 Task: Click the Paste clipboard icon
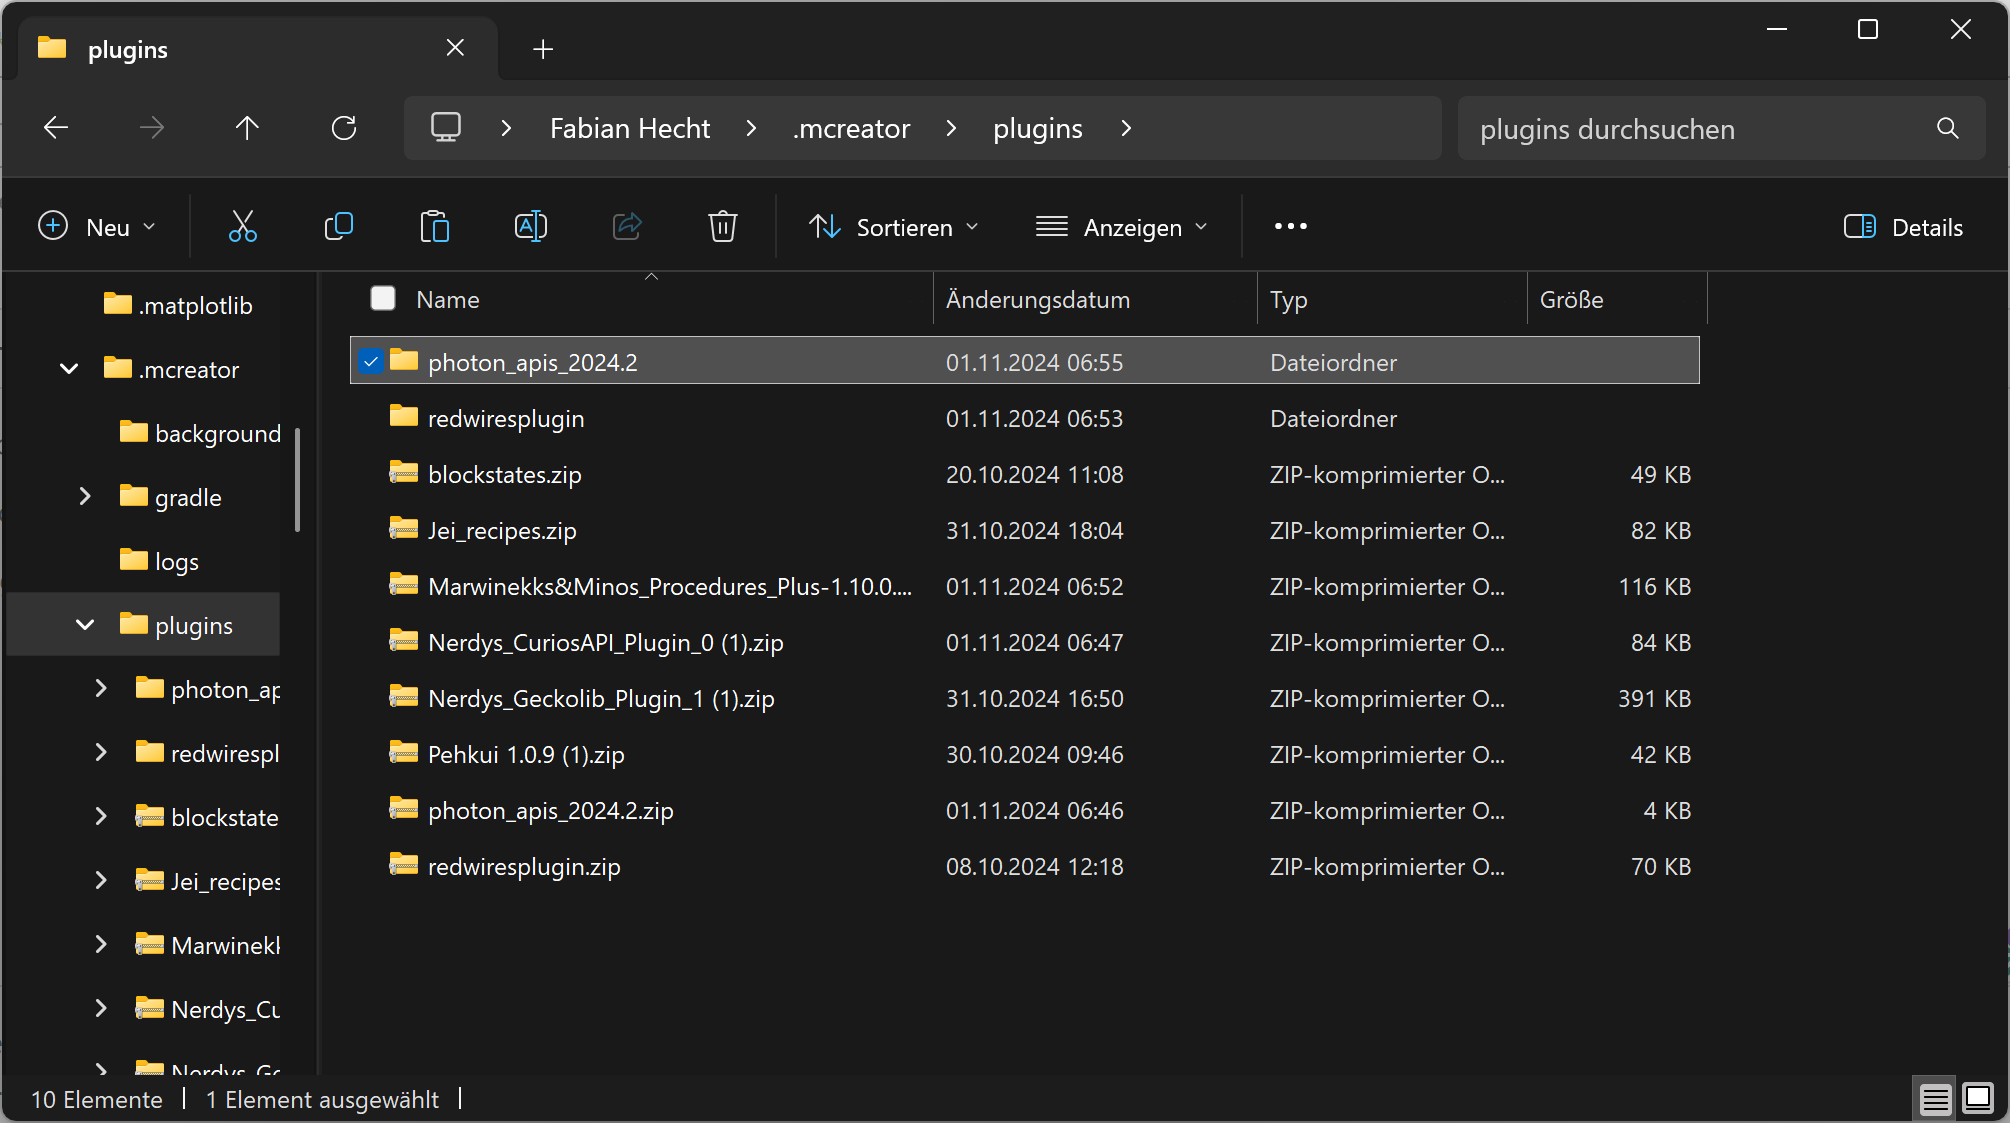(x=435, y=227)
